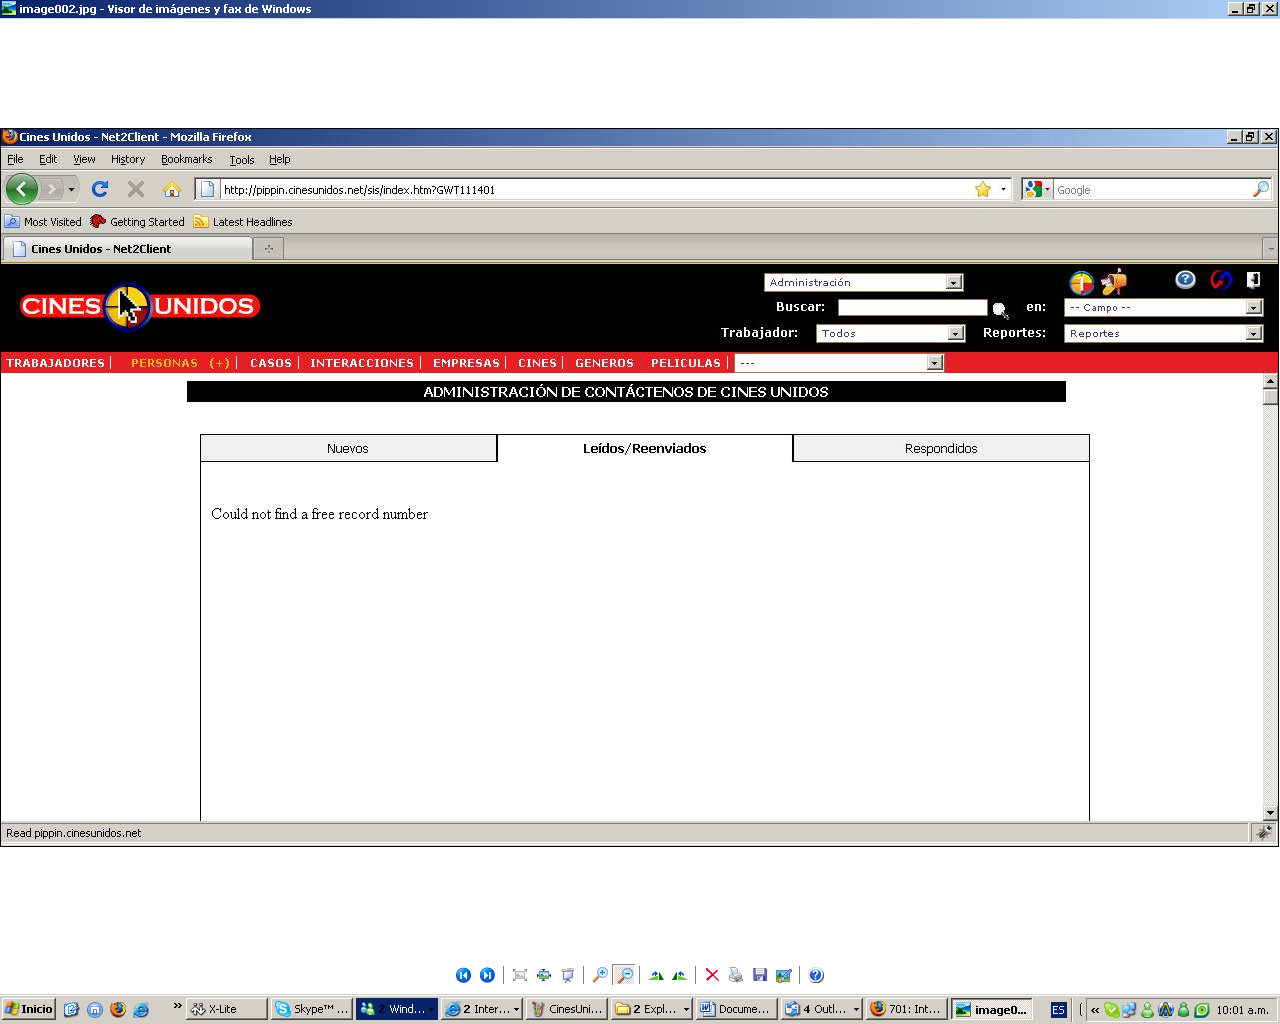Open the address bar history dropdown arrow

click(x=1003, y=189)
